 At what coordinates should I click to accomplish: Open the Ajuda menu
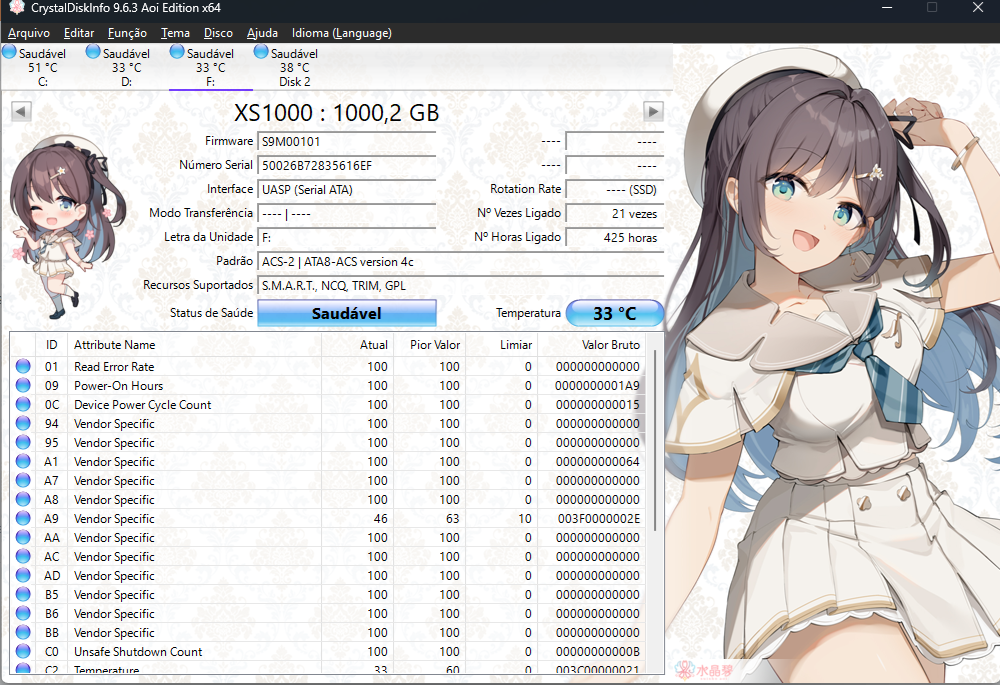(x=262, y=33)
